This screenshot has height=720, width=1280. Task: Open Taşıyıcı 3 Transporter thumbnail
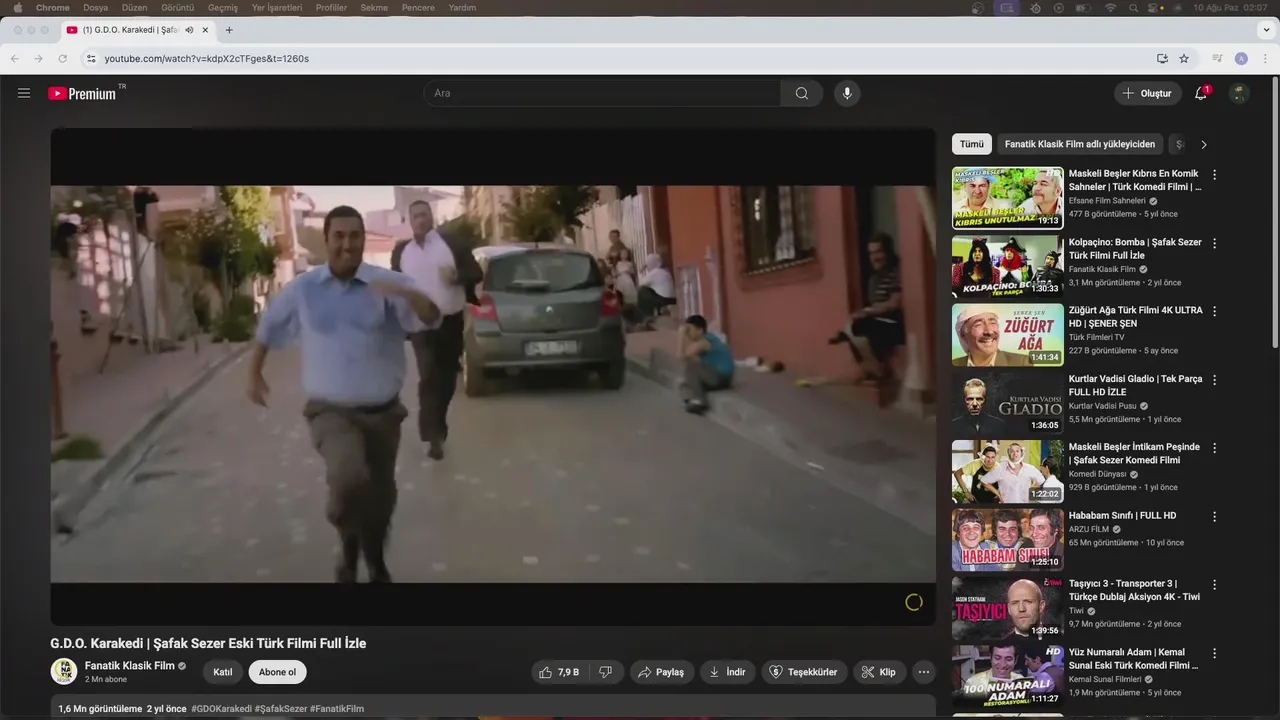coord(1007,608)
